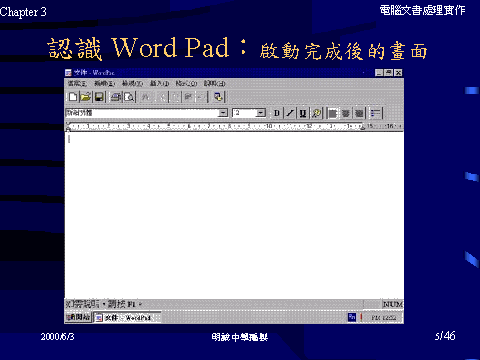Insert date and time via toolbar icon

coord(218,97)
